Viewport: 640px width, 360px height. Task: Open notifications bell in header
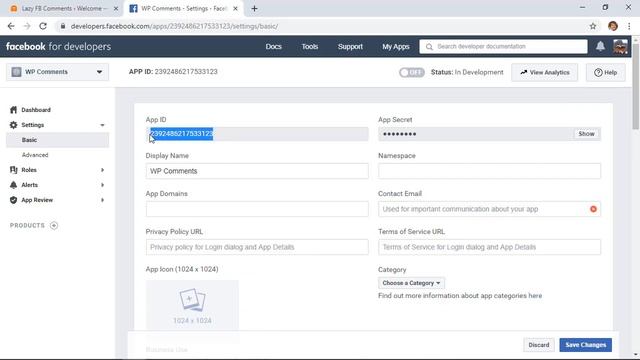click(600, 47)
